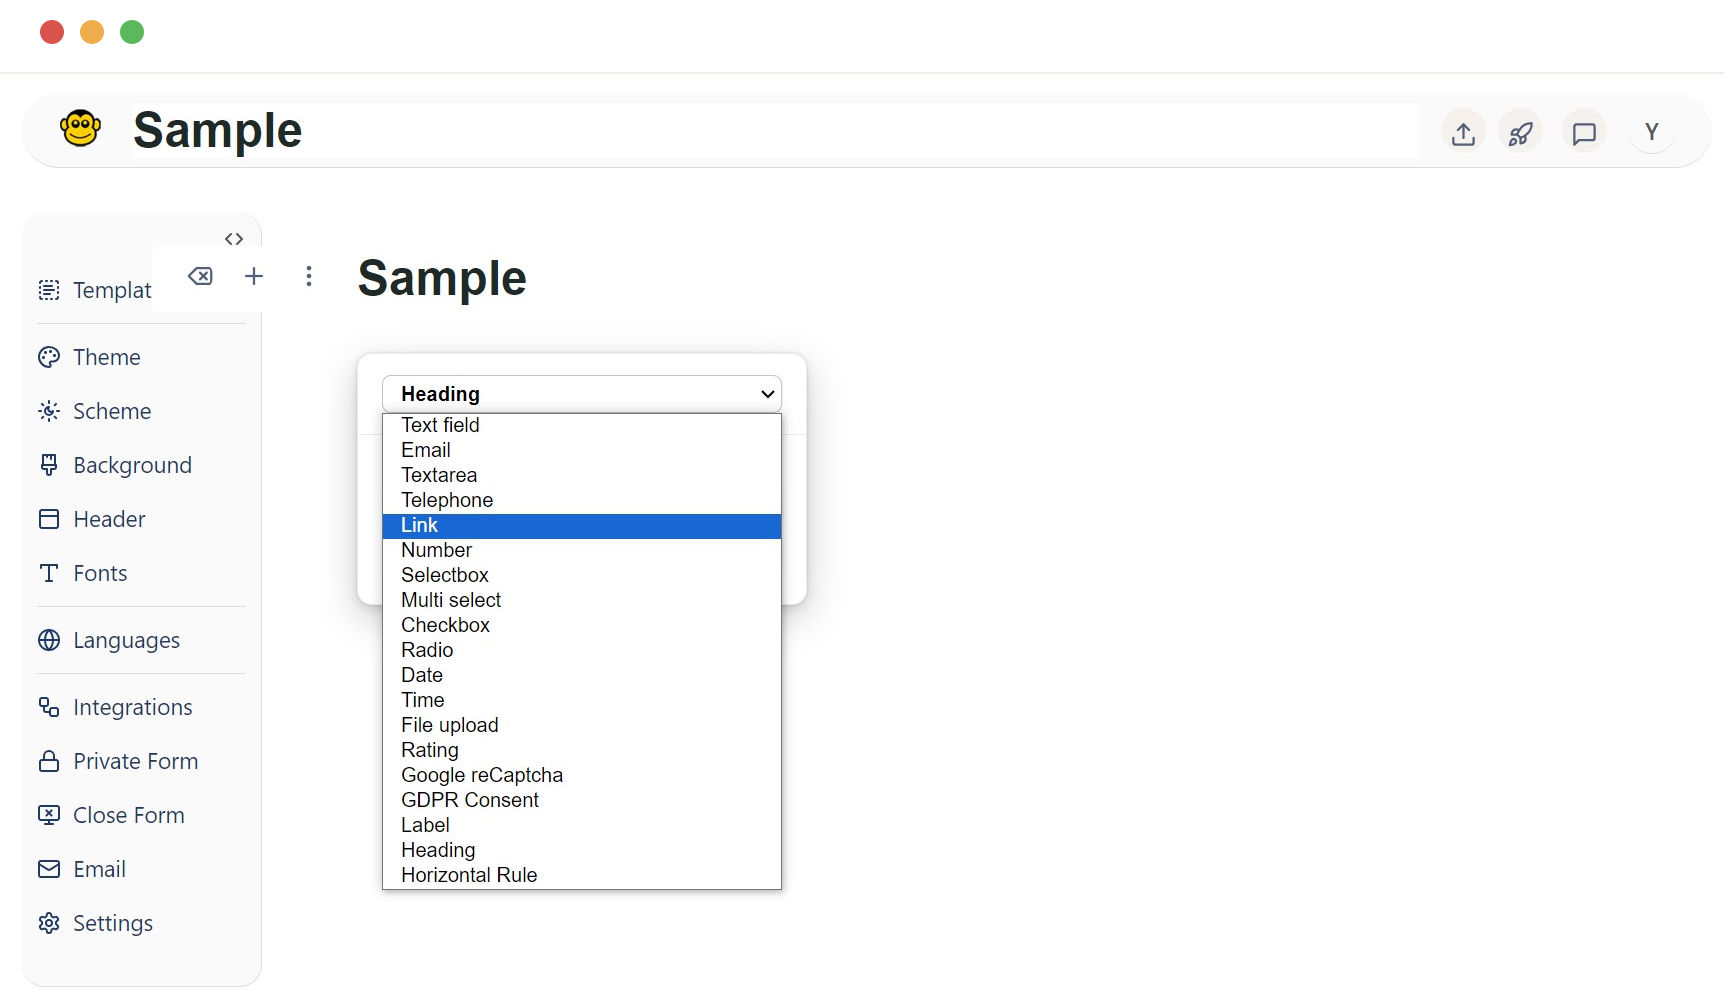Open Integrations label in sidebar
Screen dimensions: 1724x992
133,708
